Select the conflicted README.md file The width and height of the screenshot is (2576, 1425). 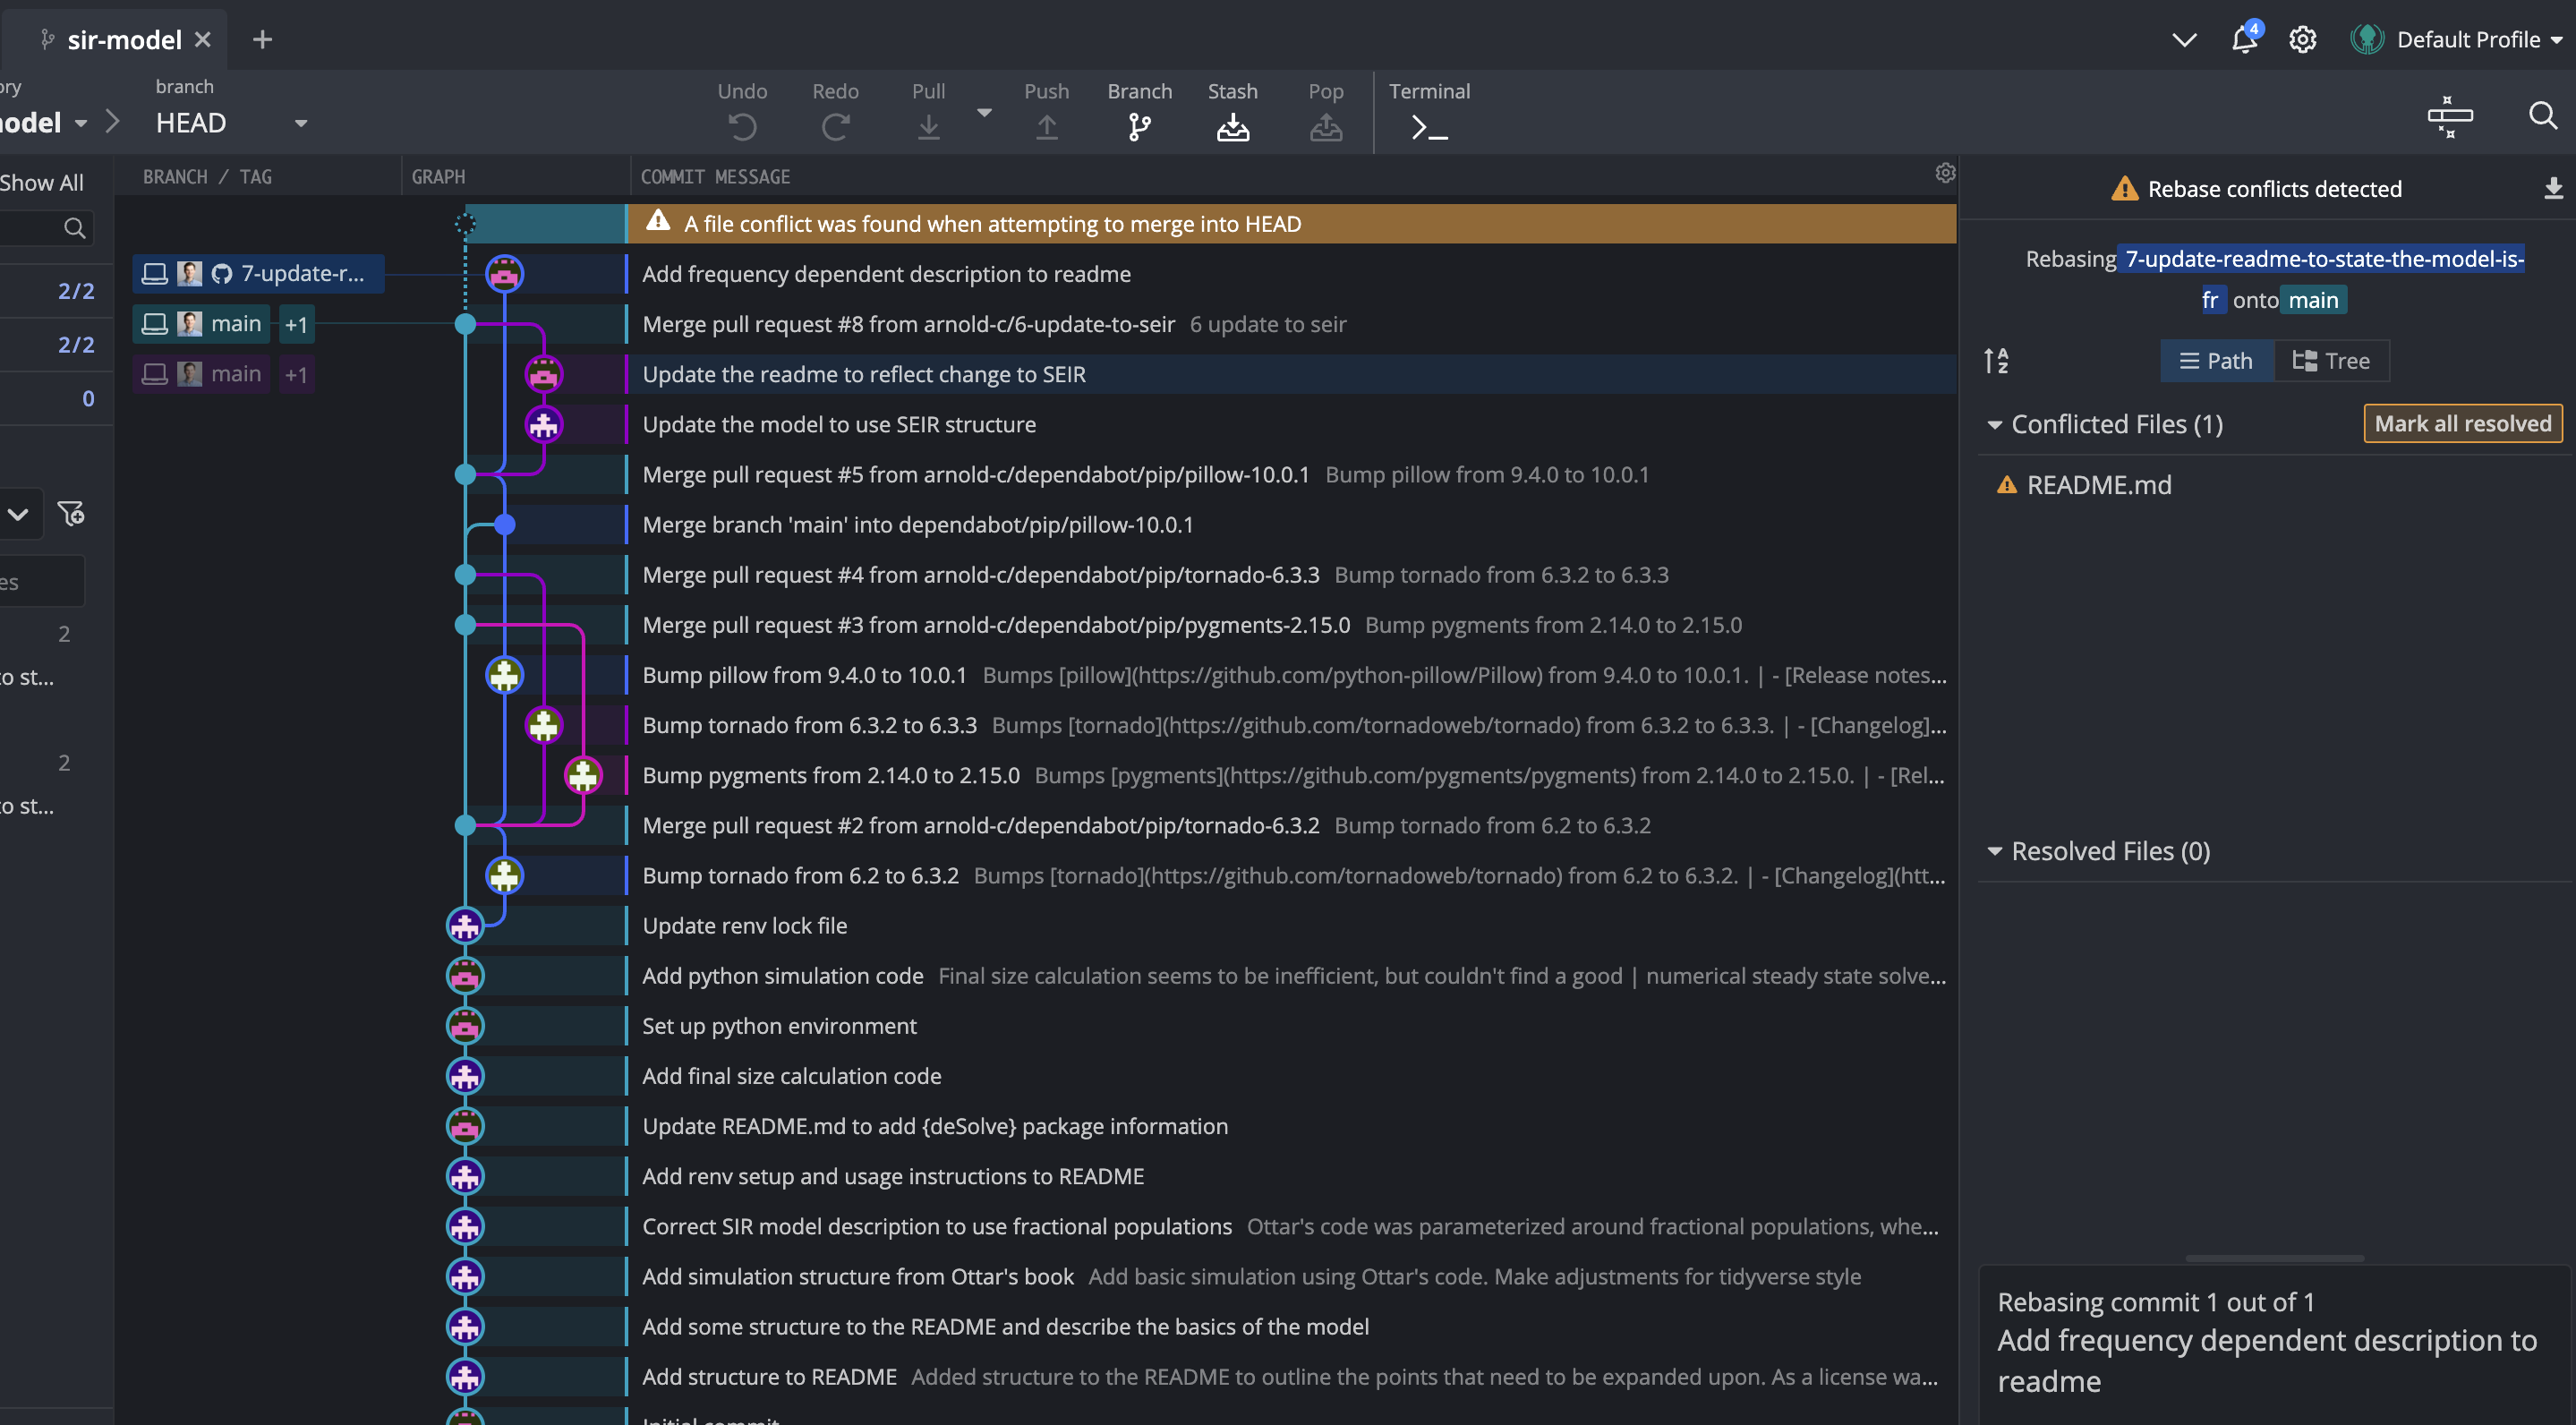(x=2098, y=486)
